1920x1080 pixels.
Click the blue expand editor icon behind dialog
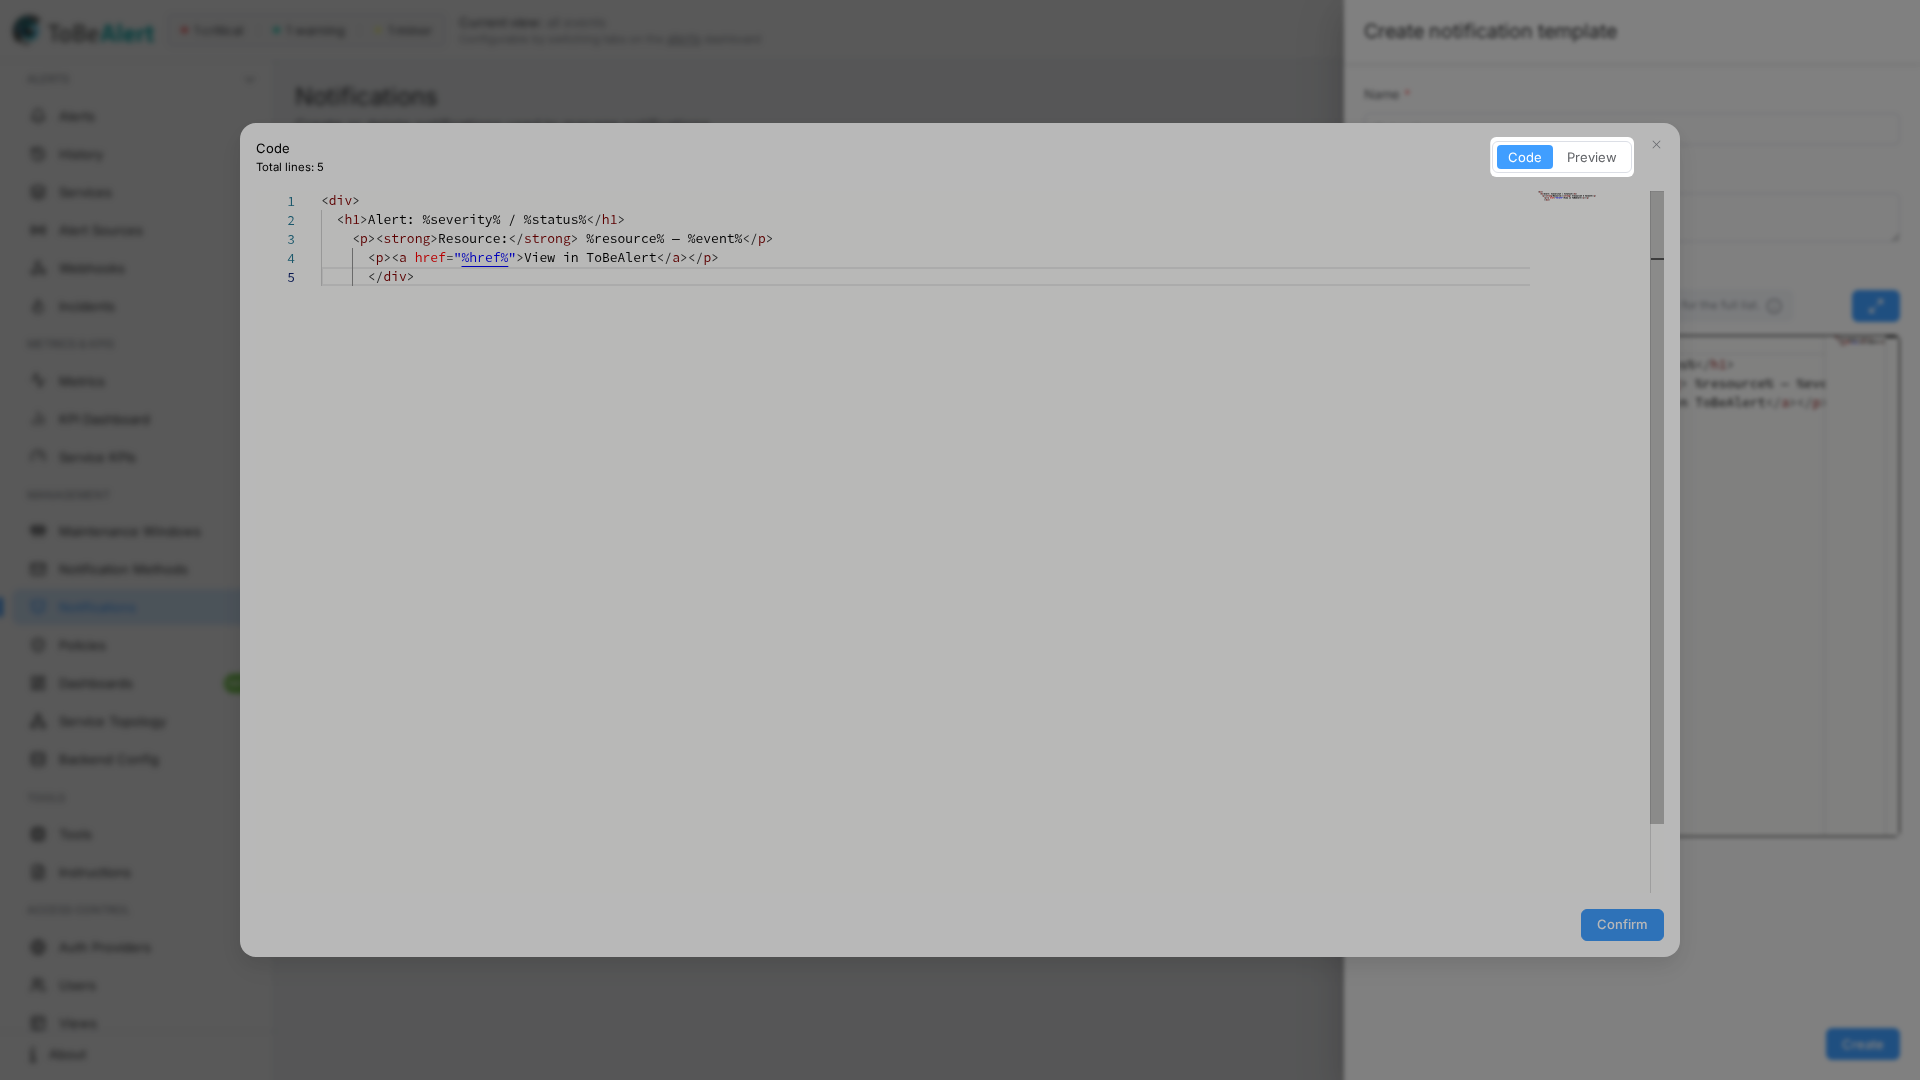point(1875,306)
